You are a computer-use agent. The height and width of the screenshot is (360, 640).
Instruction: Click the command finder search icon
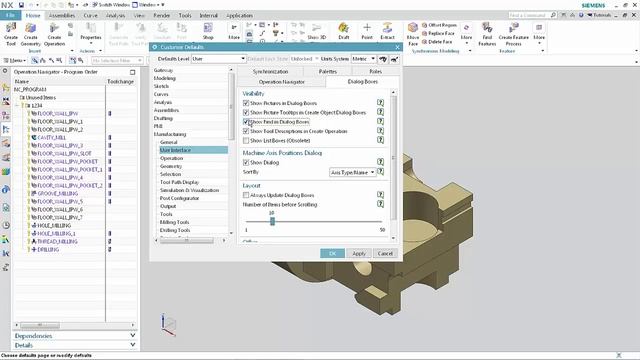(x=553, y=15)
